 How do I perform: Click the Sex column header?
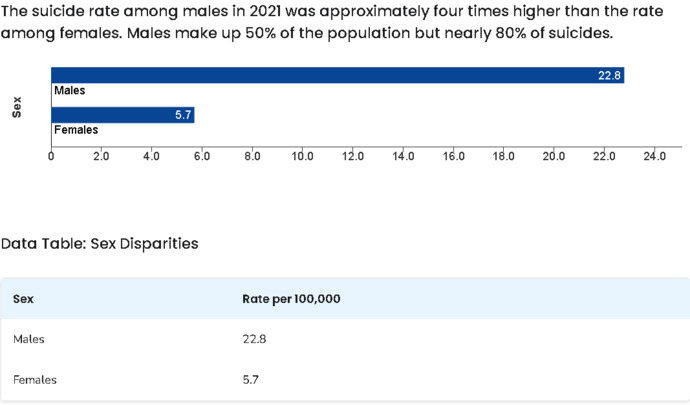click(23, 299)
